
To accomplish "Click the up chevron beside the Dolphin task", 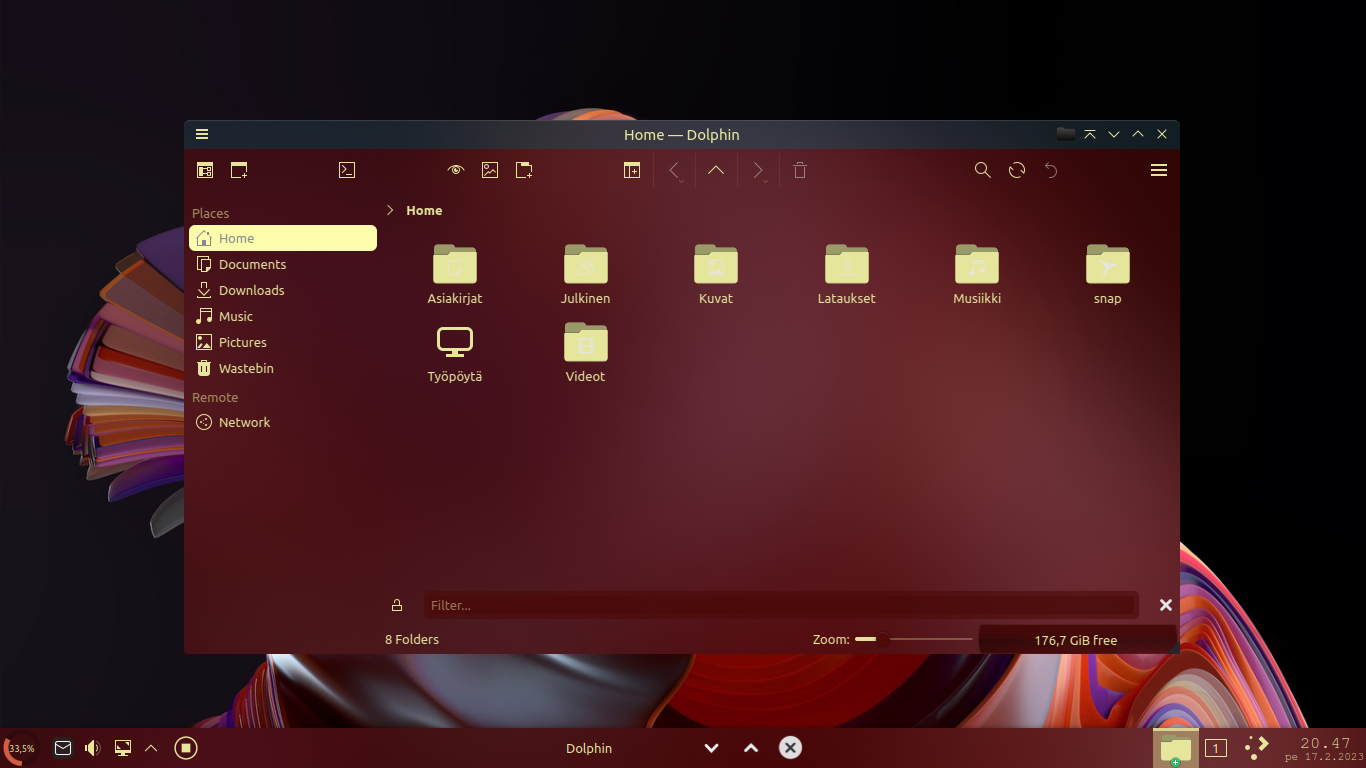I will [x=751, y=748].
